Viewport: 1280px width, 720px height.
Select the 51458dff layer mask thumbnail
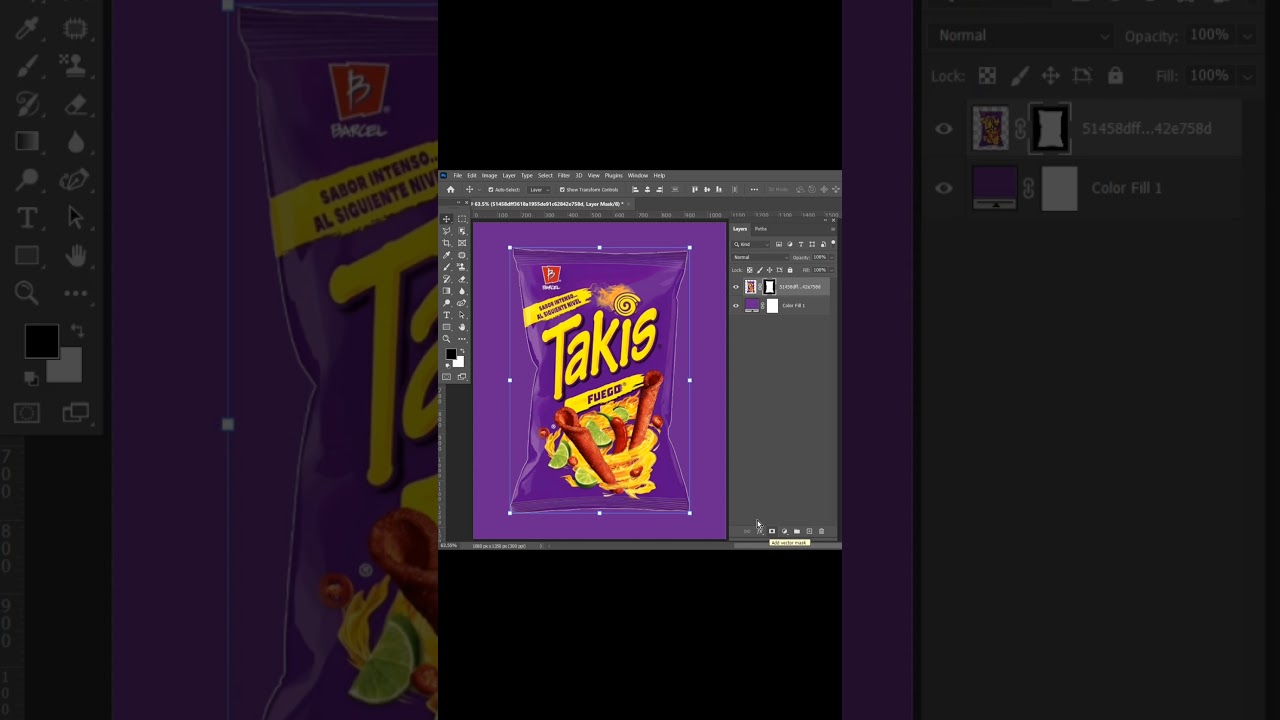click(769, 287)
